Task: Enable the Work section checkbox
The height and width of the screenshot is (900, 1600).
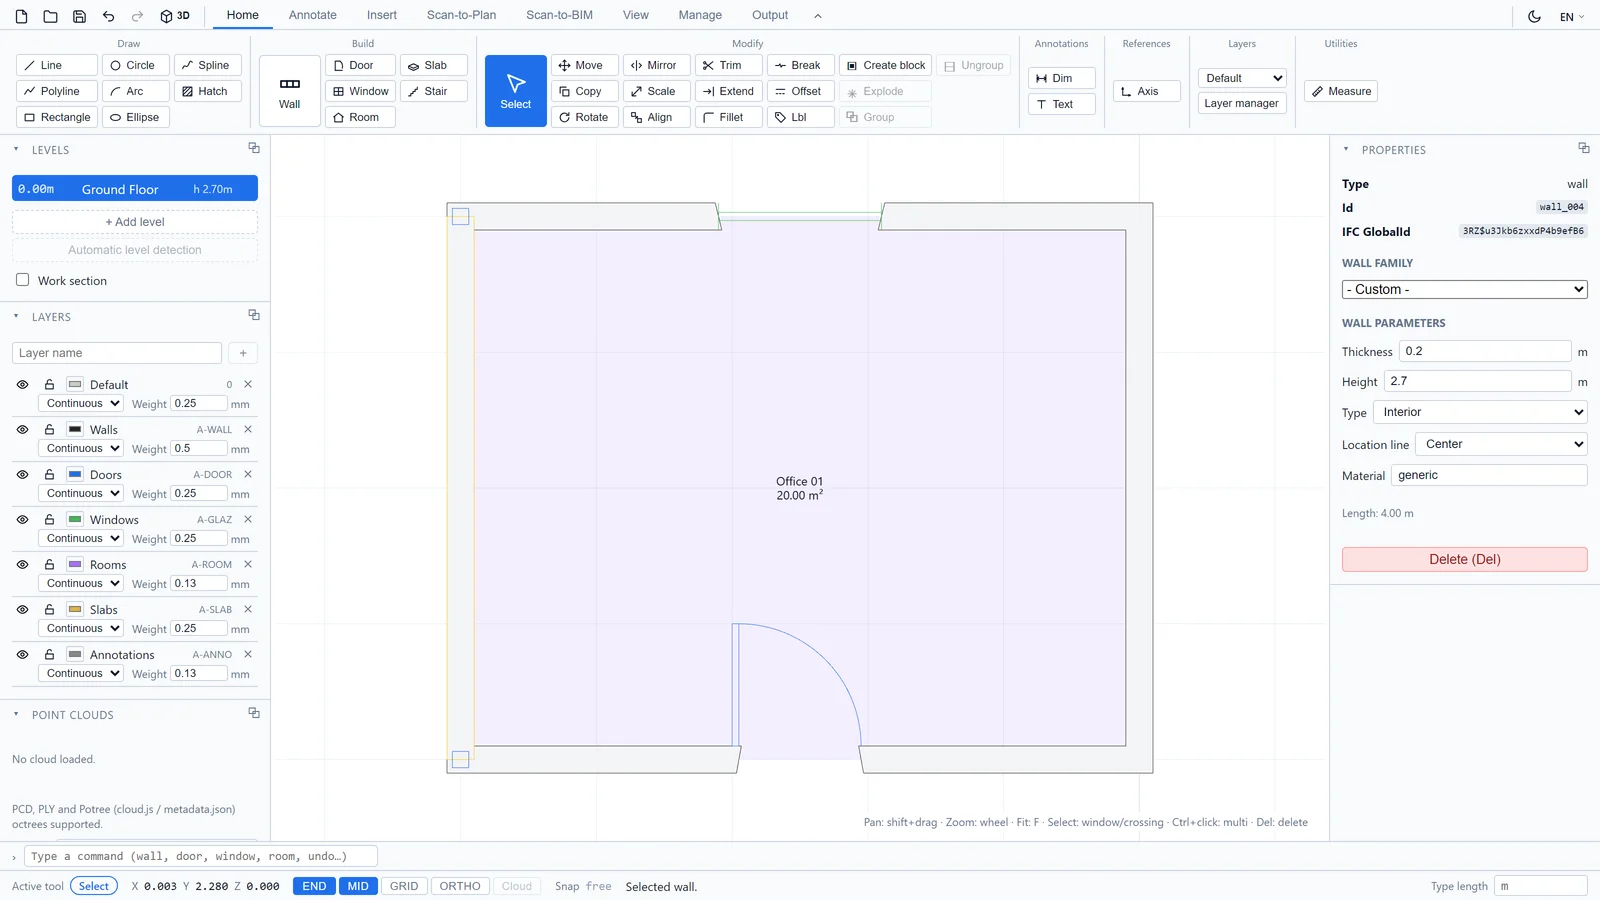Action: tap(22, 280)
